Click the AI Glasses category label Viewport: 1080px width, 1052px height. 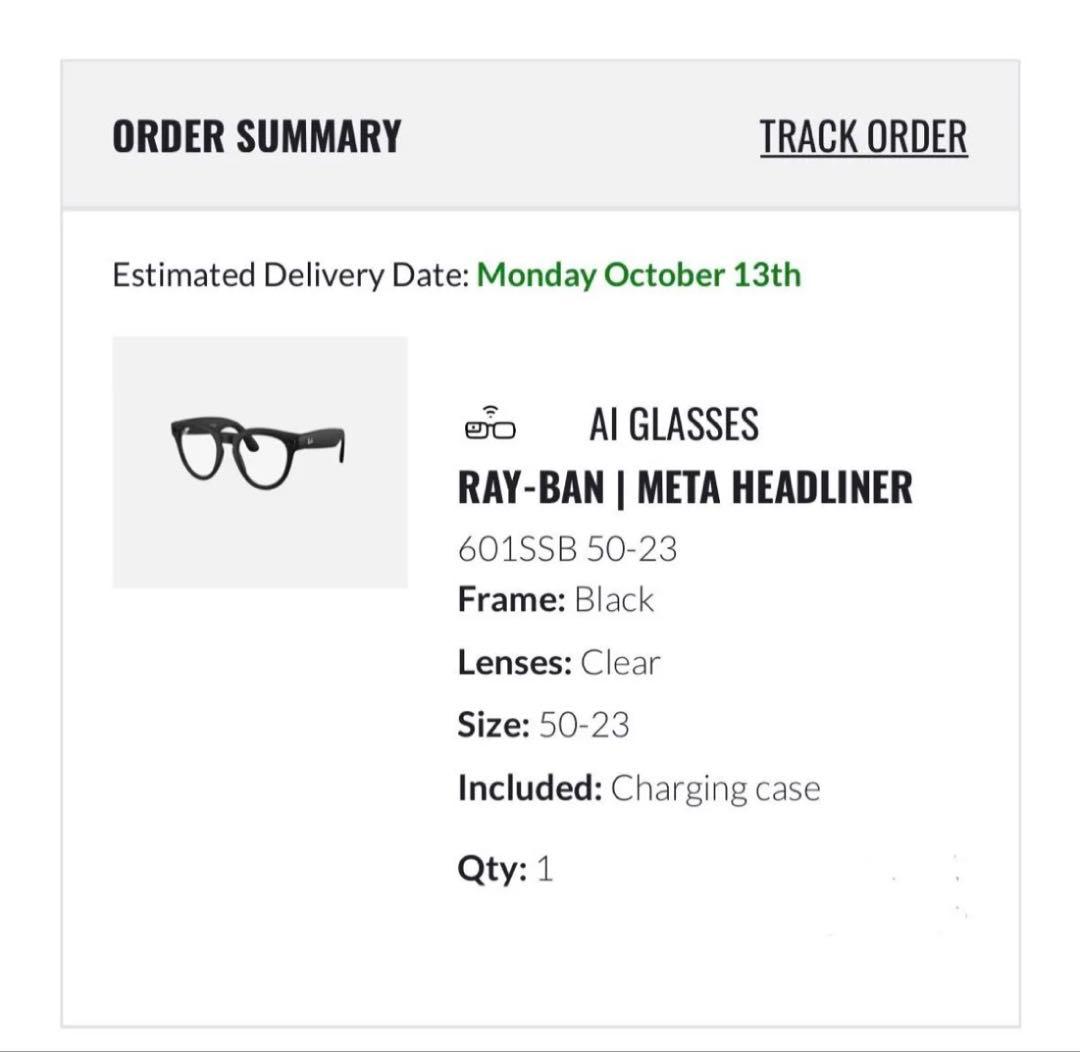tap(674, 424)
